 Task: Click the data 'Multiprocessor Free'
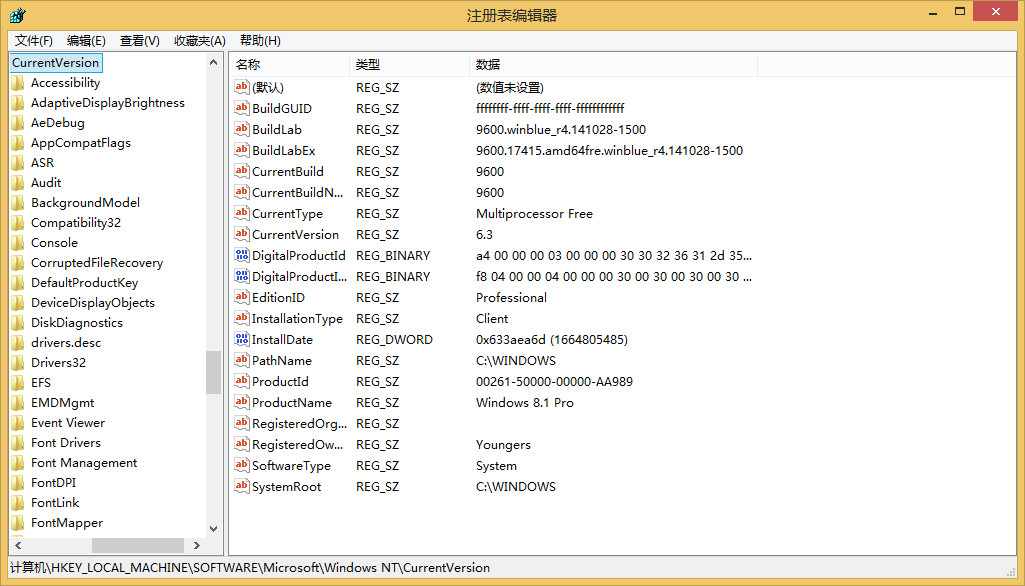point(534,213)
